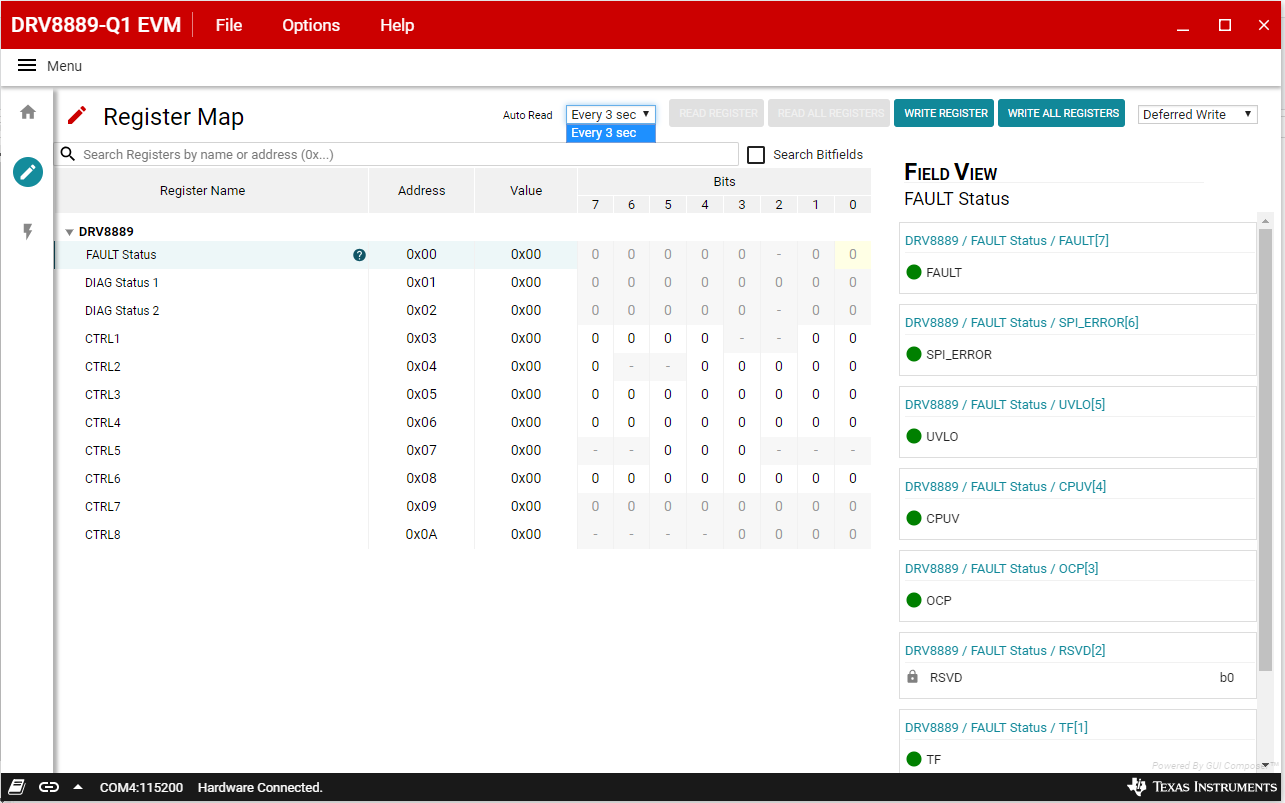Click the Value column header

click(x=526, y=191)
